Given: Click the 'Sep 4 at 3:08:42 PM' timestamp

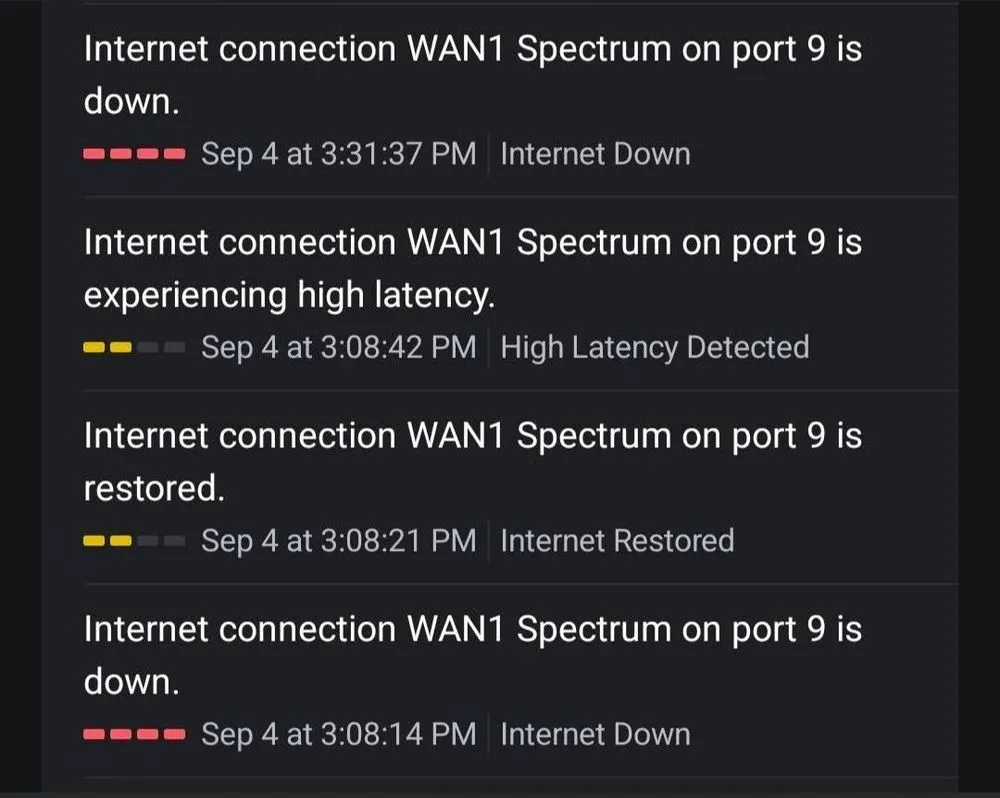Looking at the screenshot, I should click(338, 348).
